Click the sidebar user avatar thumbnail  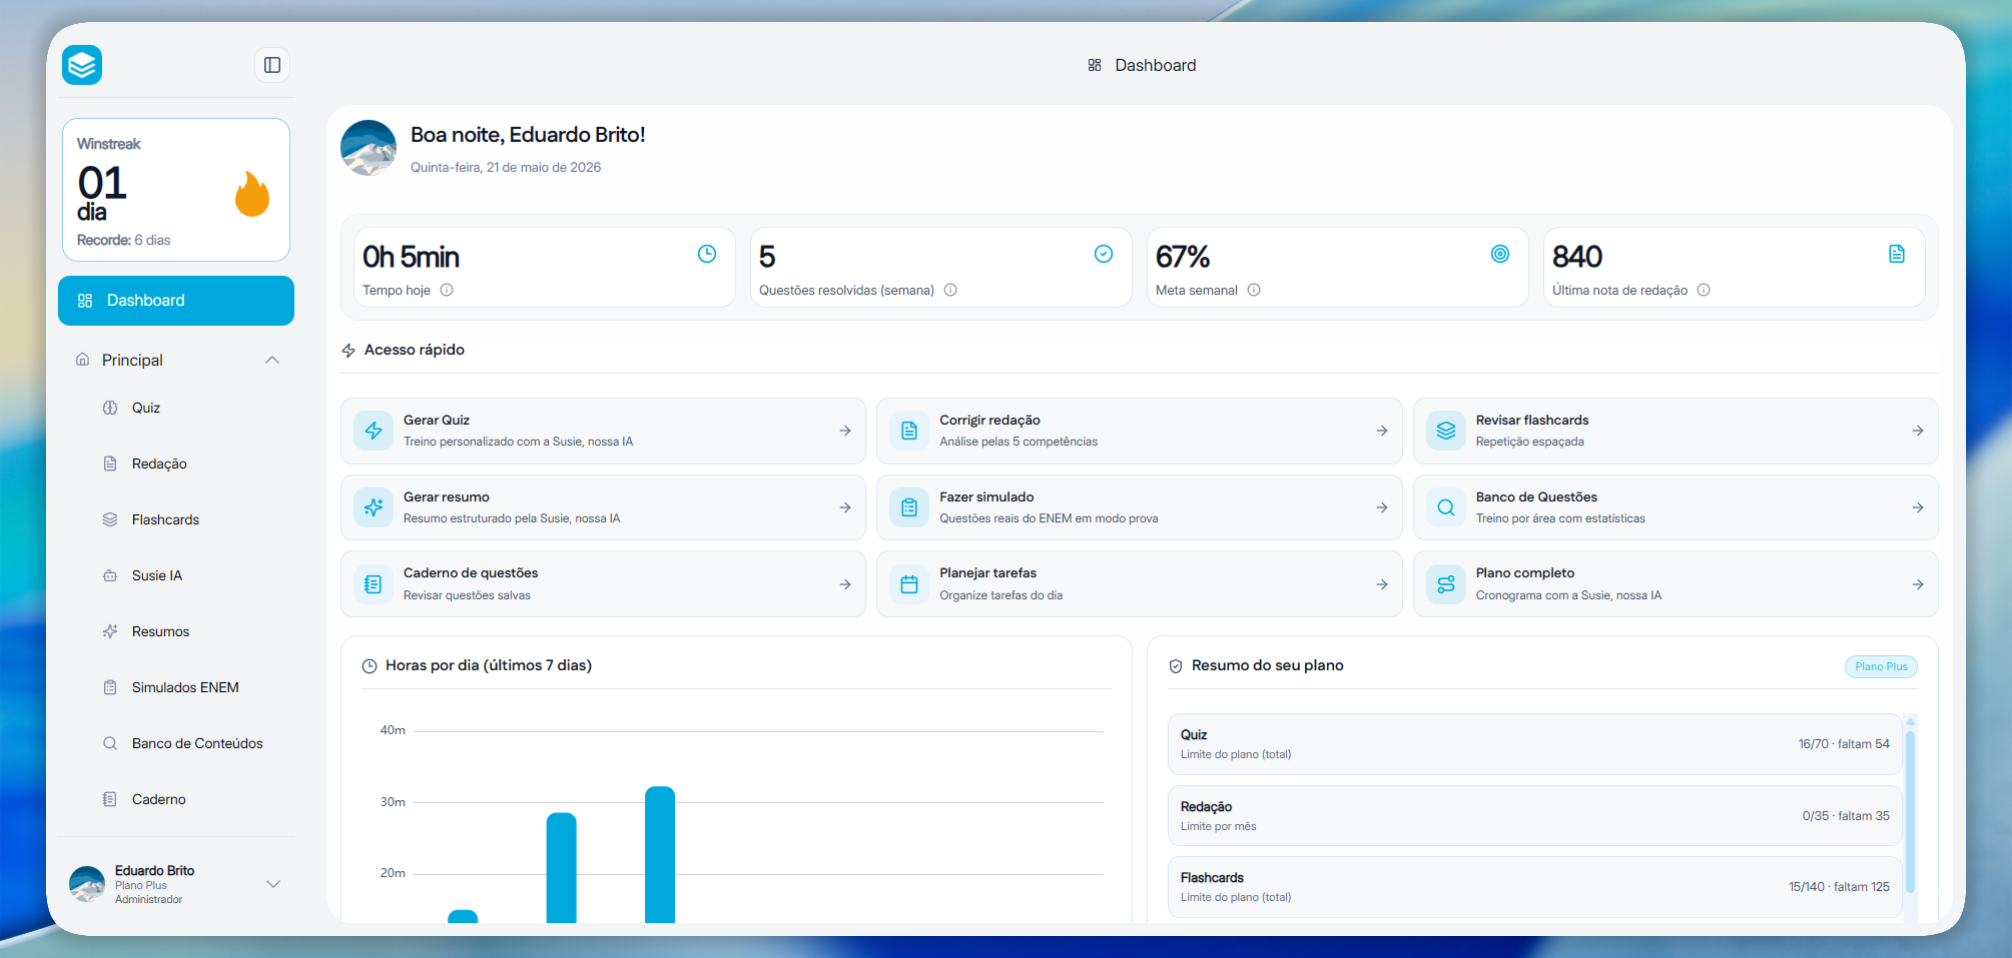point(87,884)
